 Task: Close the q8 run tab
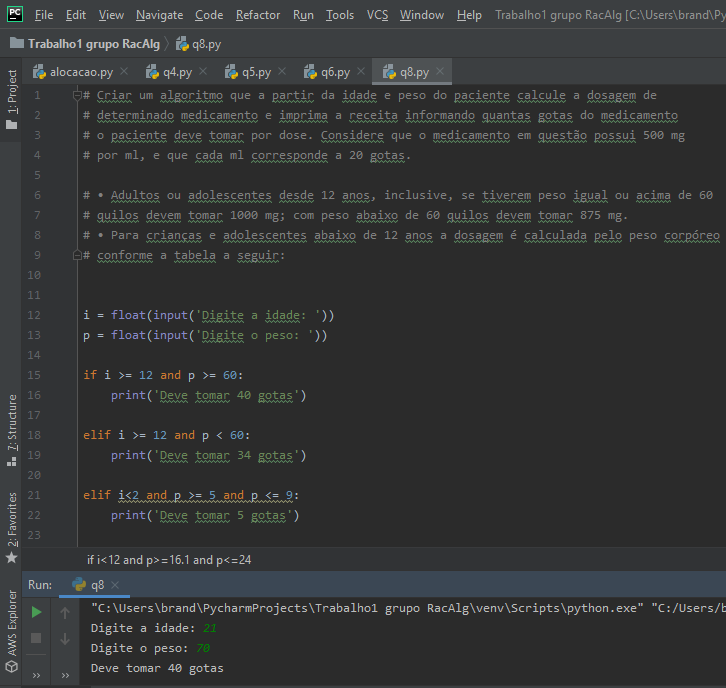click(115, 585)
